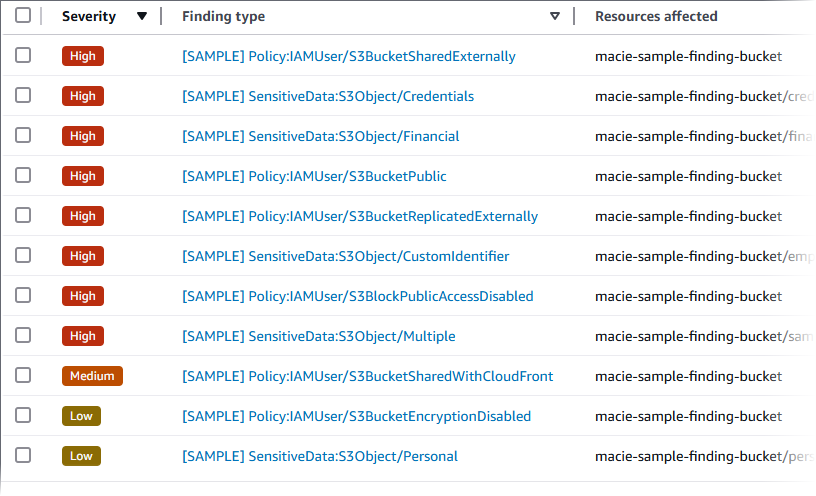816x496 pixels.
Task: Open SensitiveData:S3Object/Credentials finding
Action: pyautogui.click(x=327, y=97)
